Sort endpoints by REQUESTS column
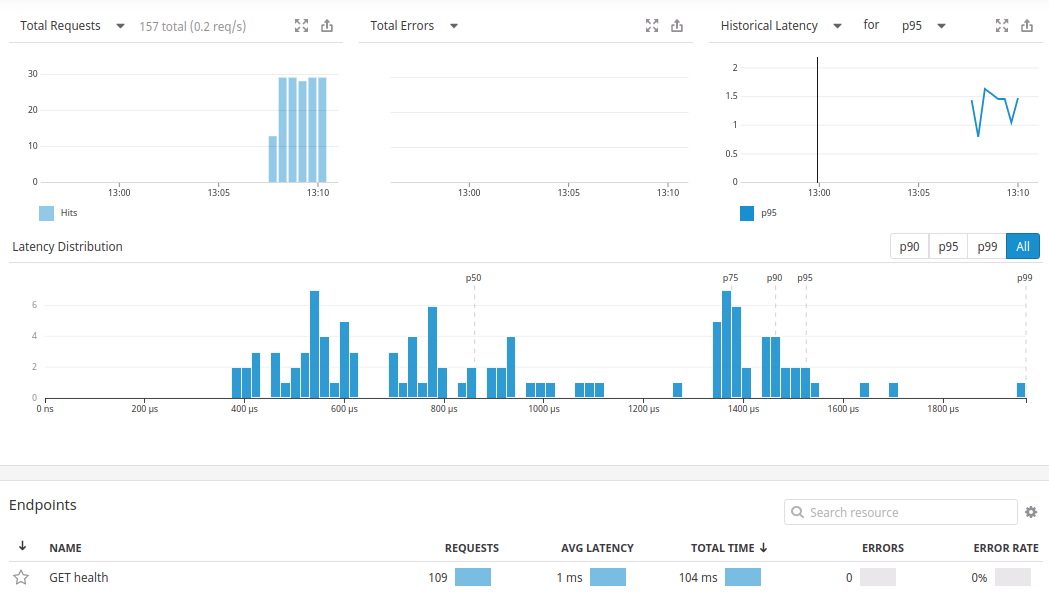This screenshot has height=606, width=1049. [x=472, y=548]
